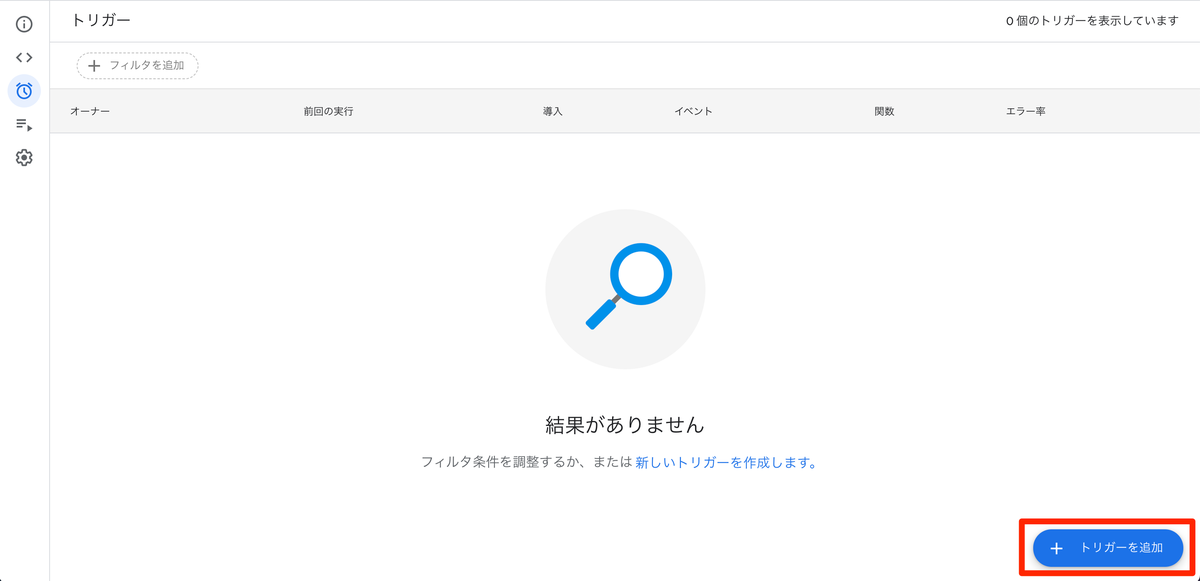The height and width of the screenshot is (581, 1200).
Task: Click the magnifying glass empty-state illustration
Action: tap(625, 289)
